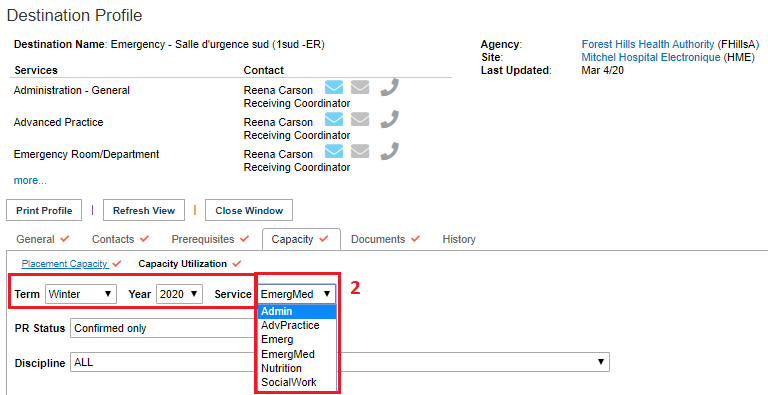Click blue email icon for Advanced Practice

(x=334, y=120)
